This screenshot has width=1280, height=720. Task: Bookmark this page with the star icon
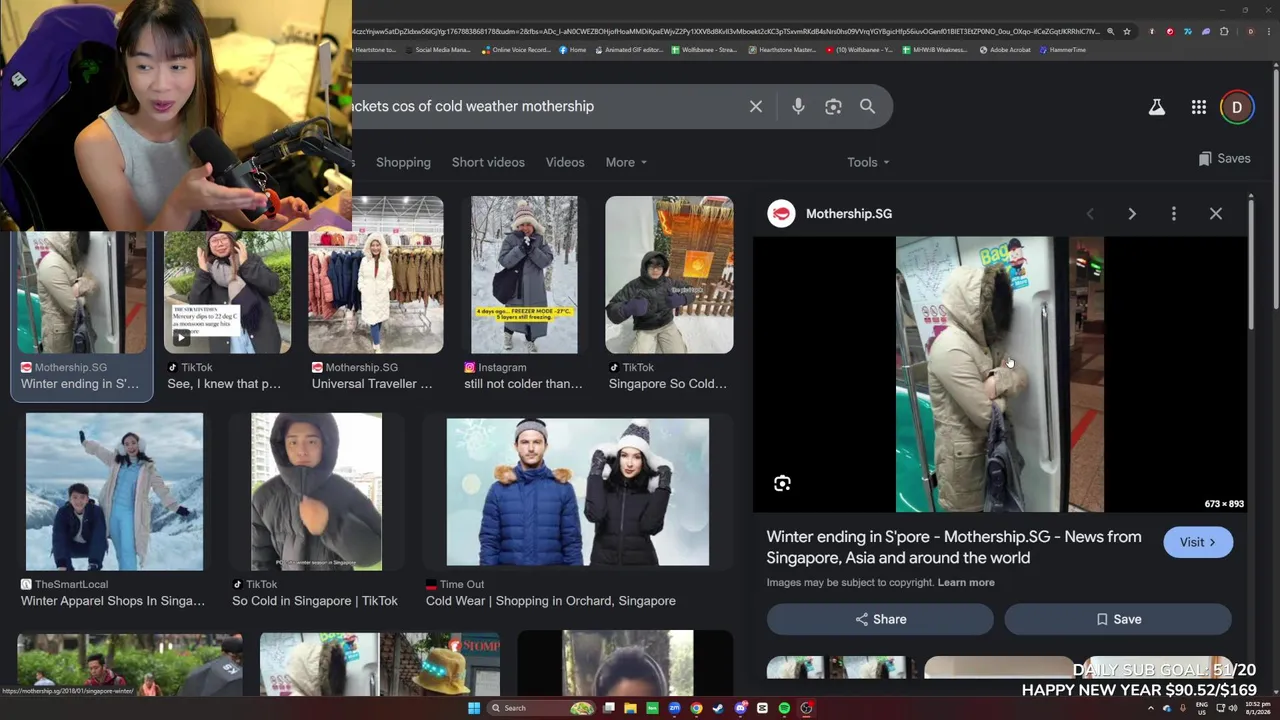(x=1127, y=31)
